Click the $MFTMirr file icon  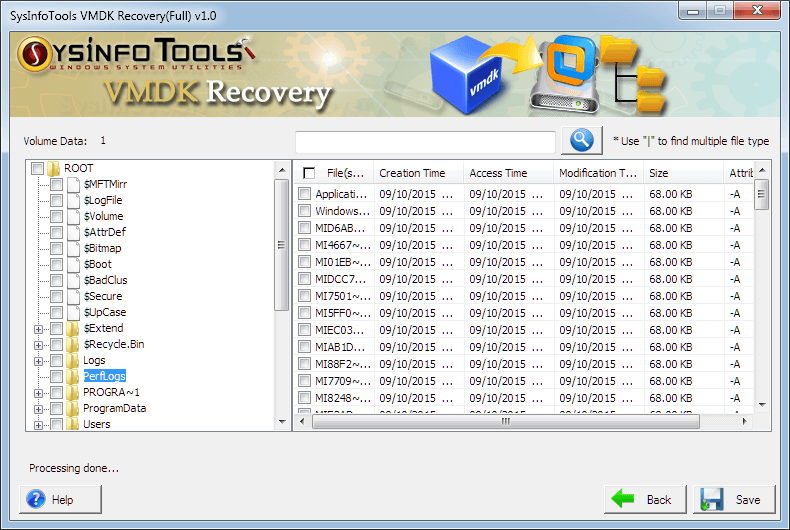pyautogui.click(x=73, y=184)
